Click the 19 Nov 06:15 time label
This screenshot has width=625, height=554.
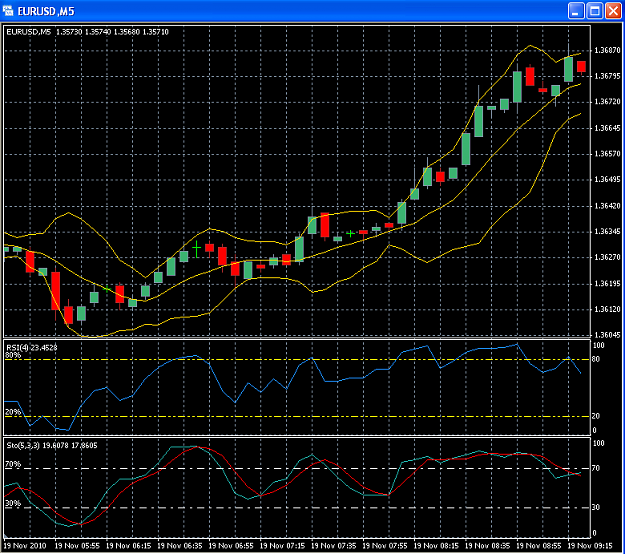click(128, 546)
